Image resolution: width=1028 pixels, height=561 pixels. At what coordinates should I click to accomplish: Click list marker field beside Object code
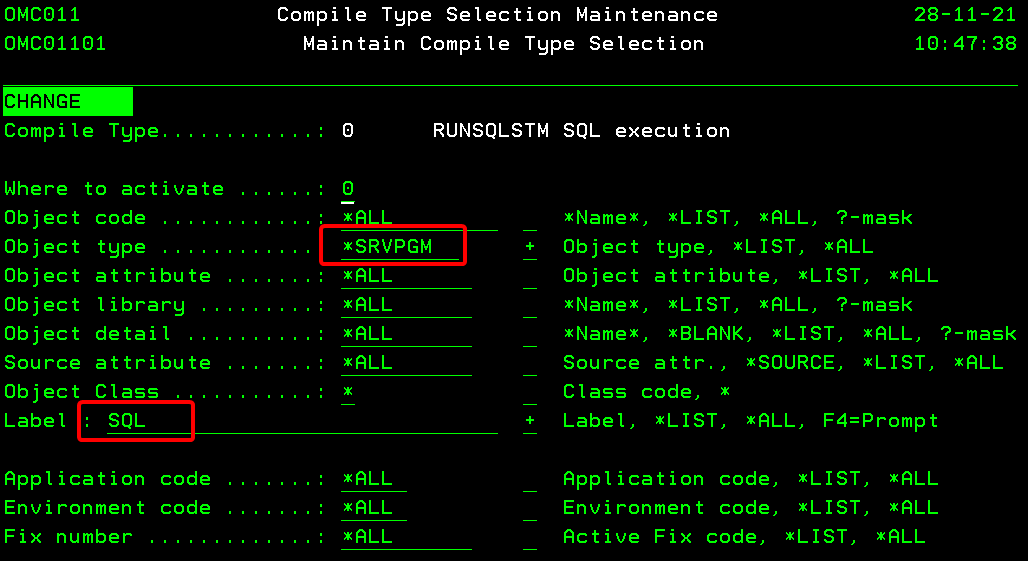pos(529,218)
